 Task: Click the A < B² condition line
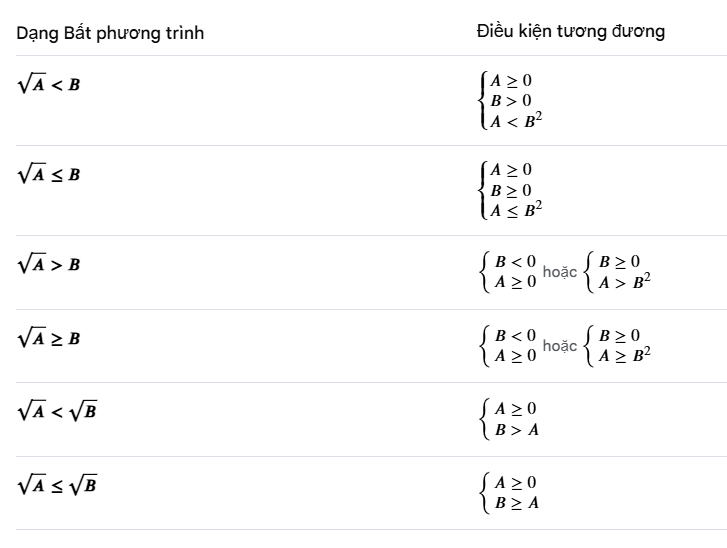click(515, 121)
